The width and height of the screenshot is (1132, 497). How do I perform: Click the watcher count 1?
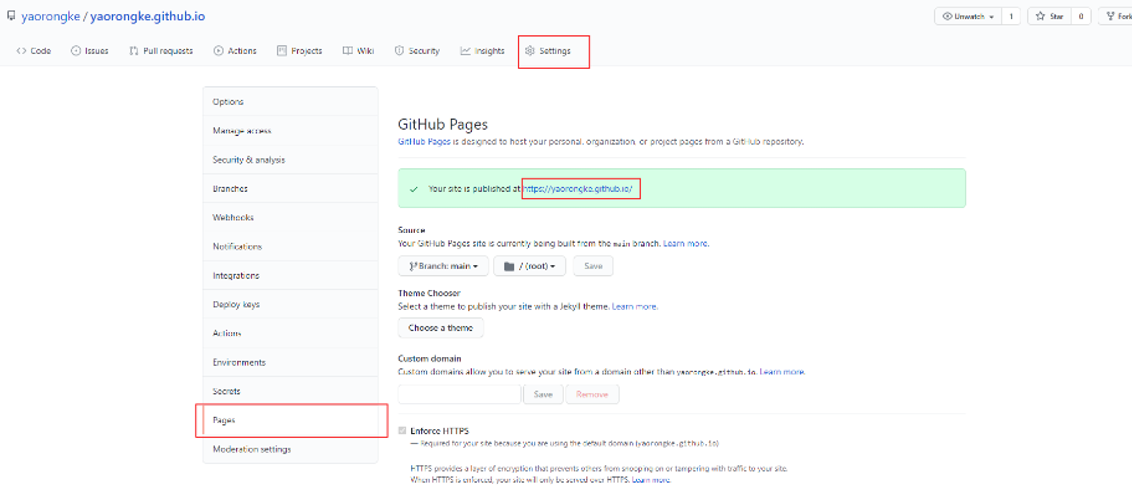pos(1010,17)
